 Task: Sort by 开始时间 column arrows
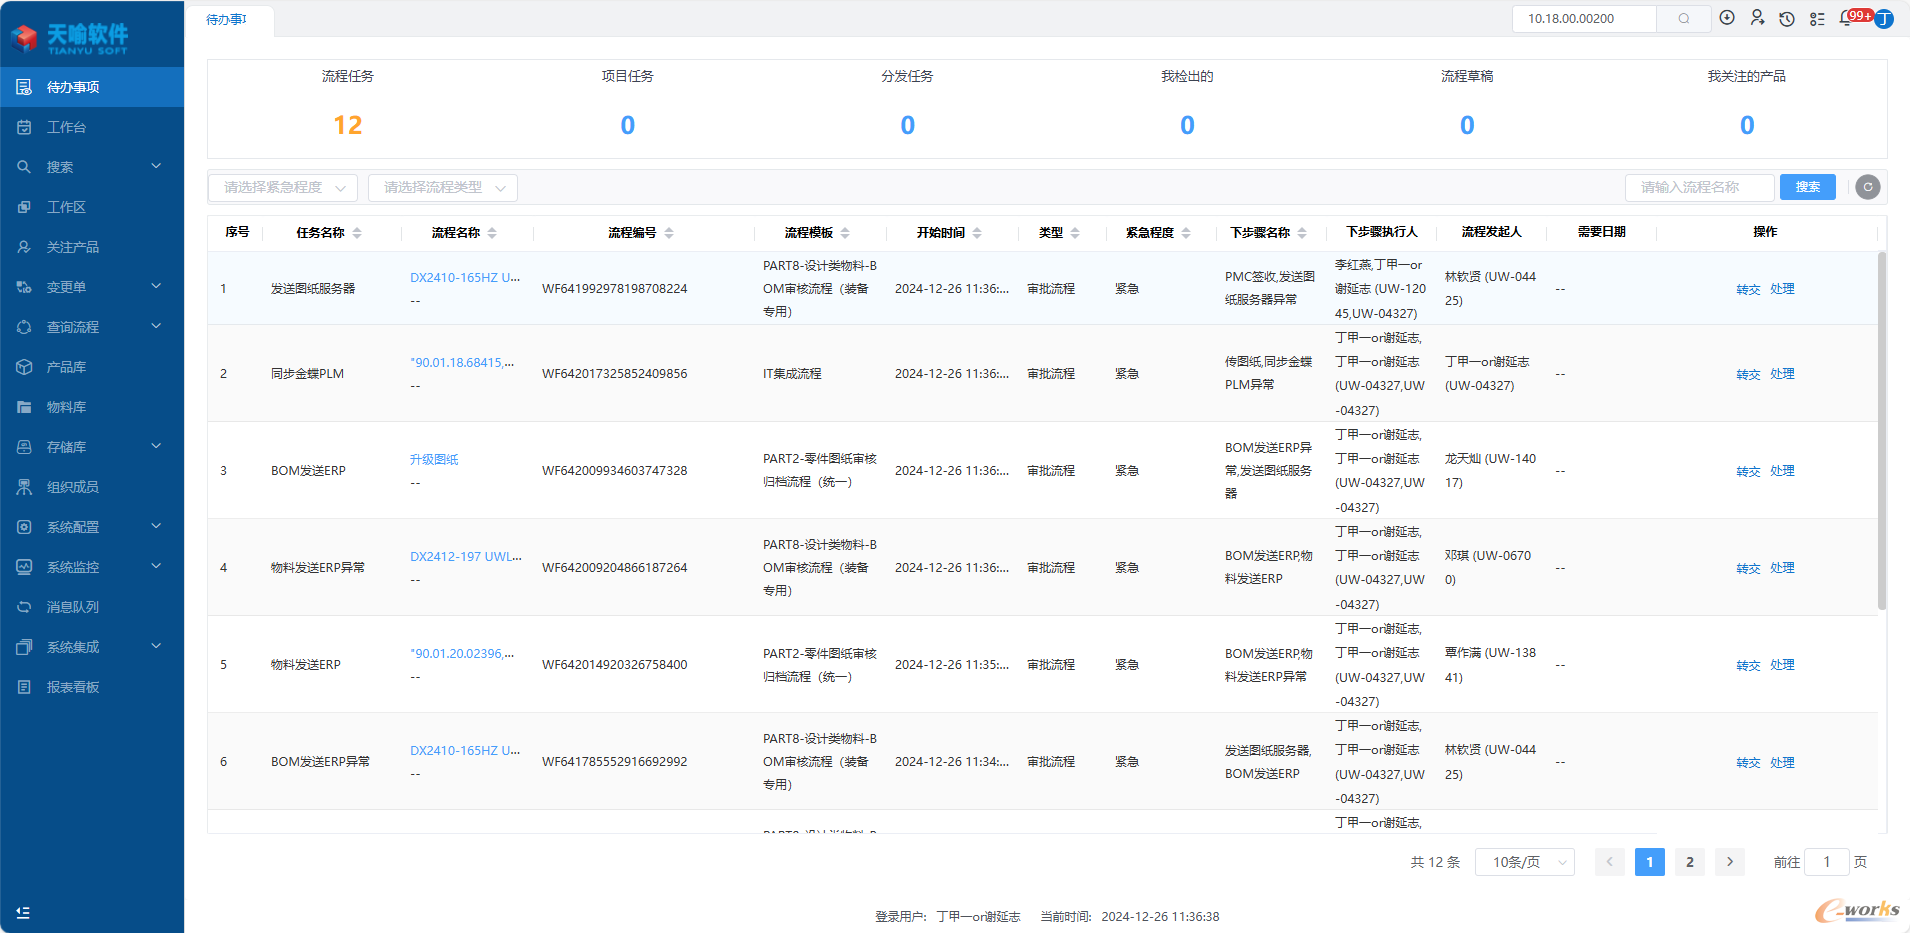[x=977, y=233]
